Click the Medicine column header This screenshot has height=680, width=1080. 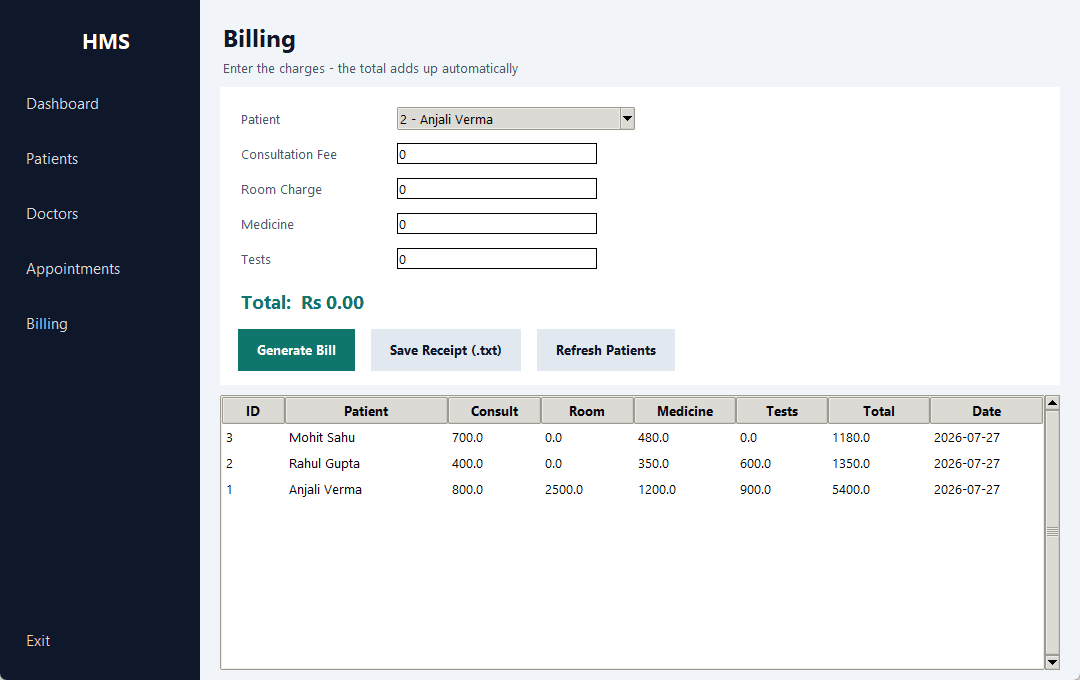[x=685, y=411]
